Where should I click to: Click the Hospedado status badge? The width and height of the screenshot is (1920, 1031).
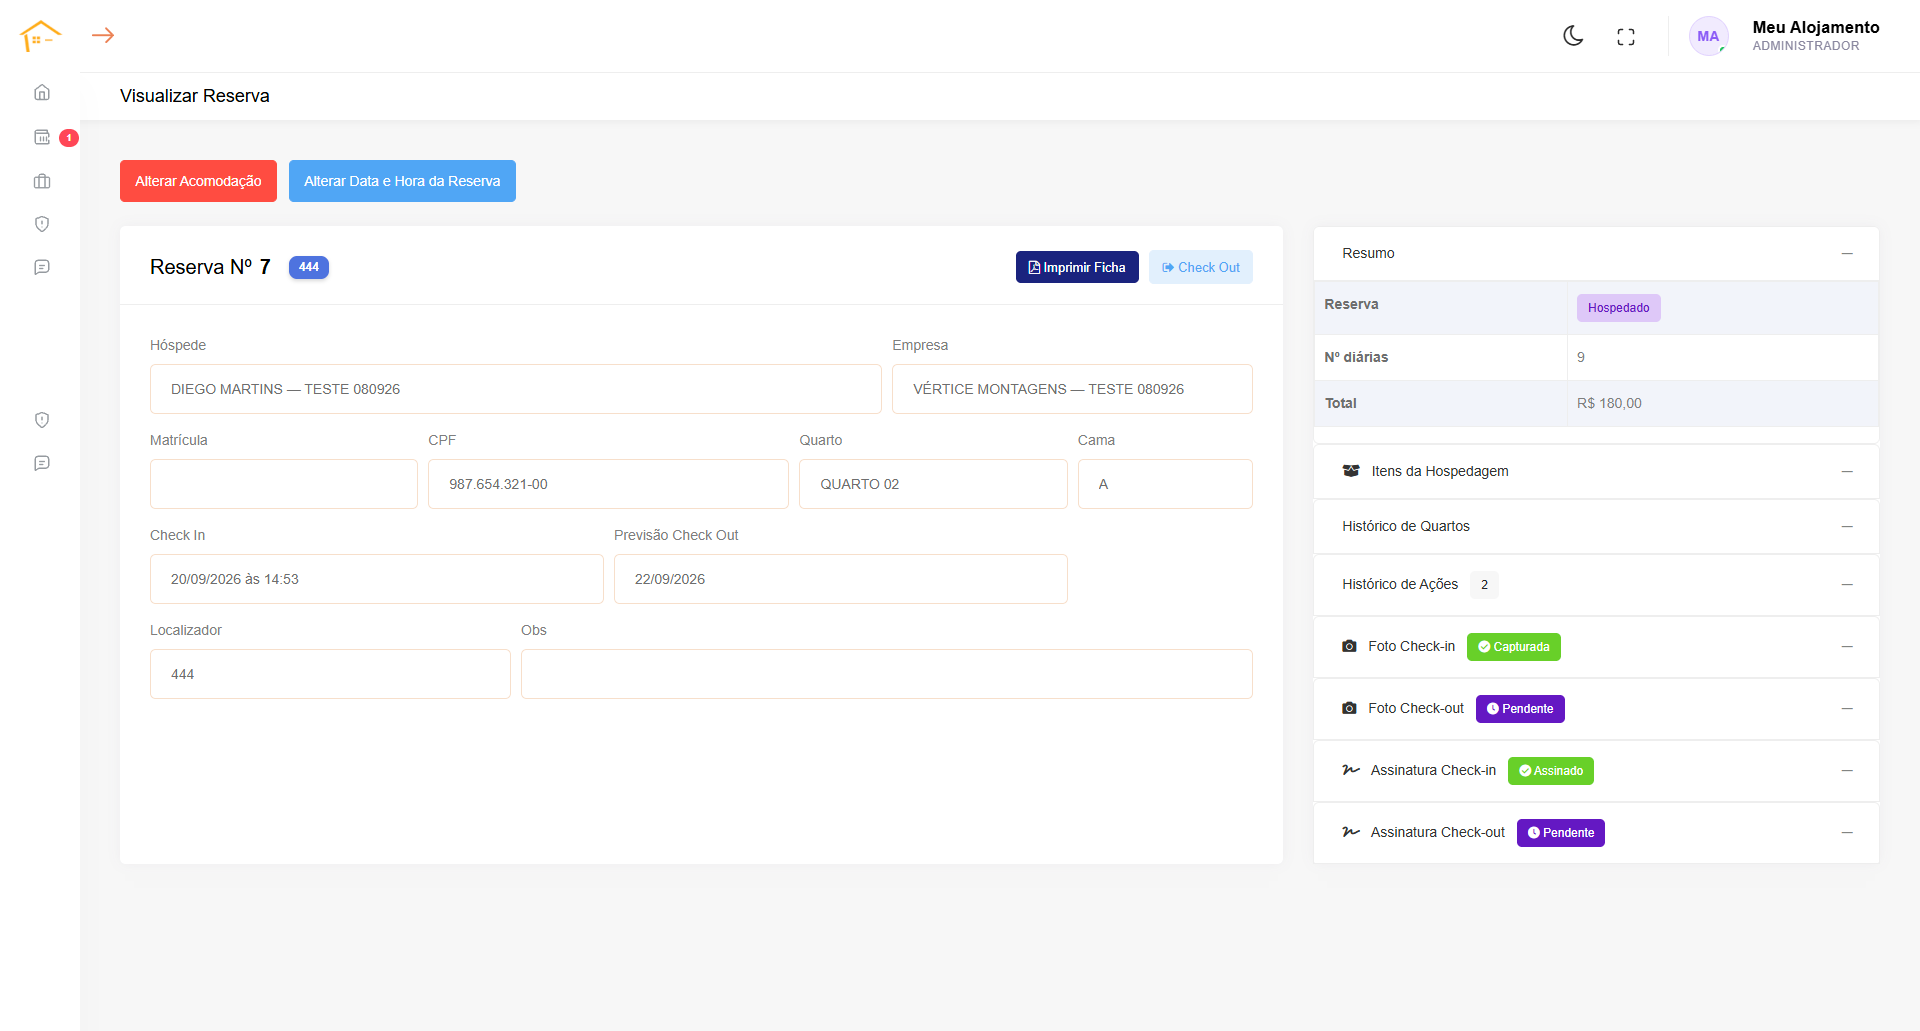(x=1618, y=308)
